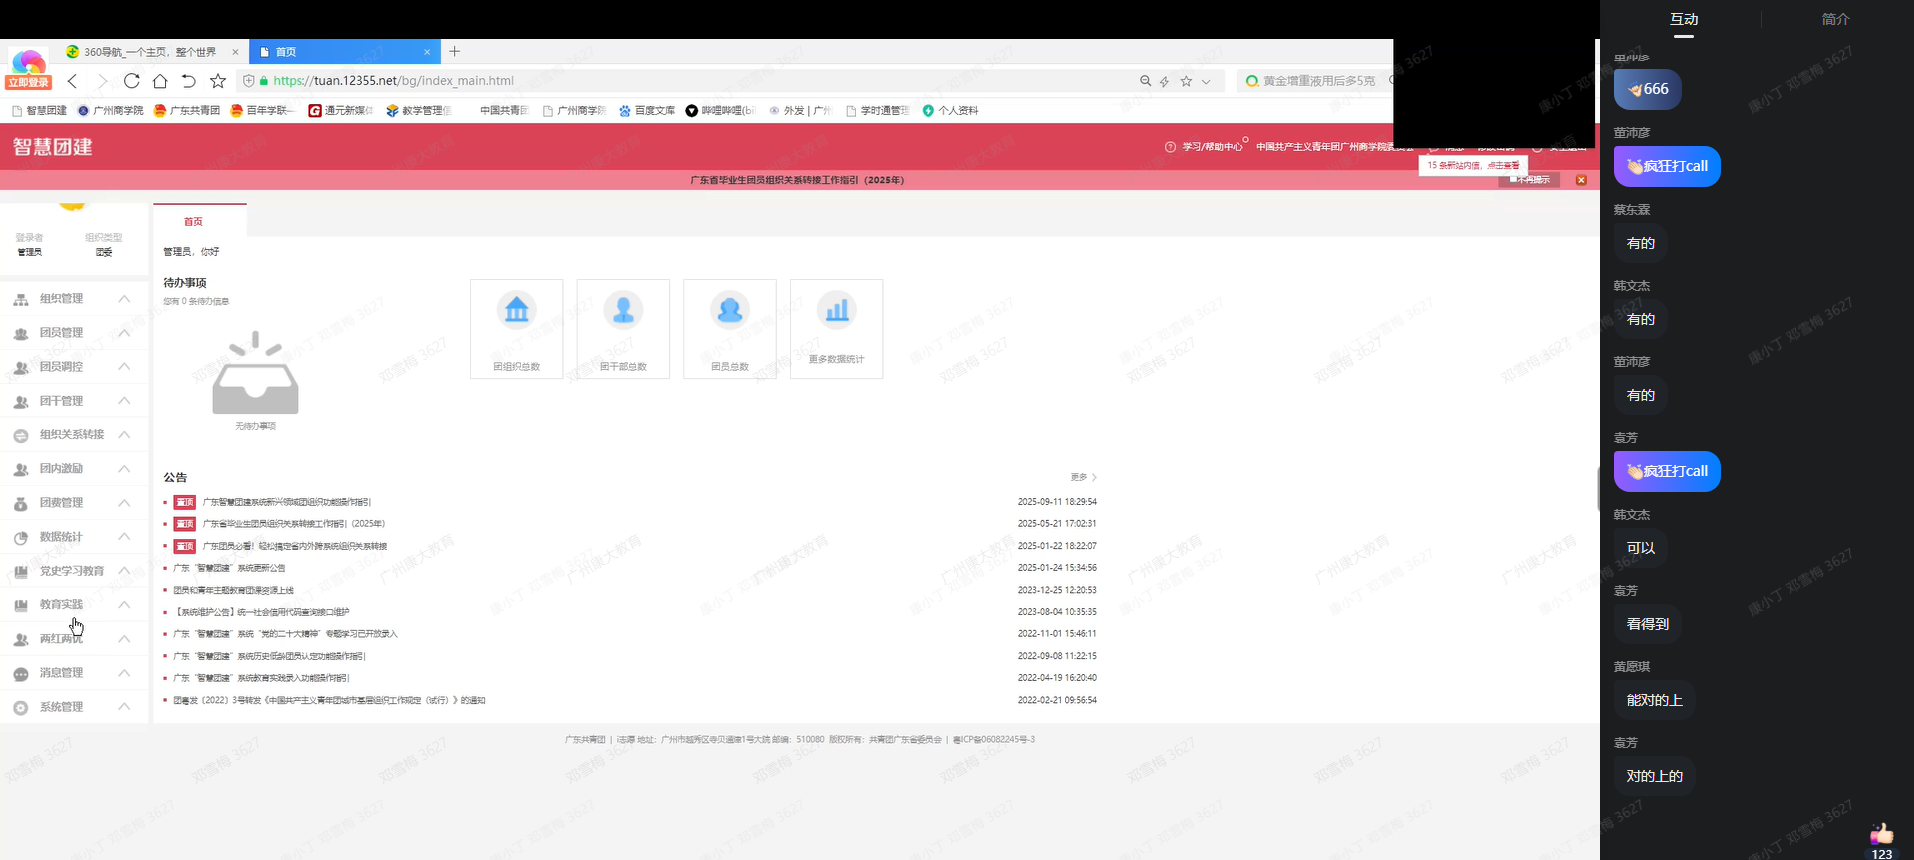The width and height of the screenshot is (1914, 860).
Task: Click the bookmark star beside home icon
Action: point(218,81)
